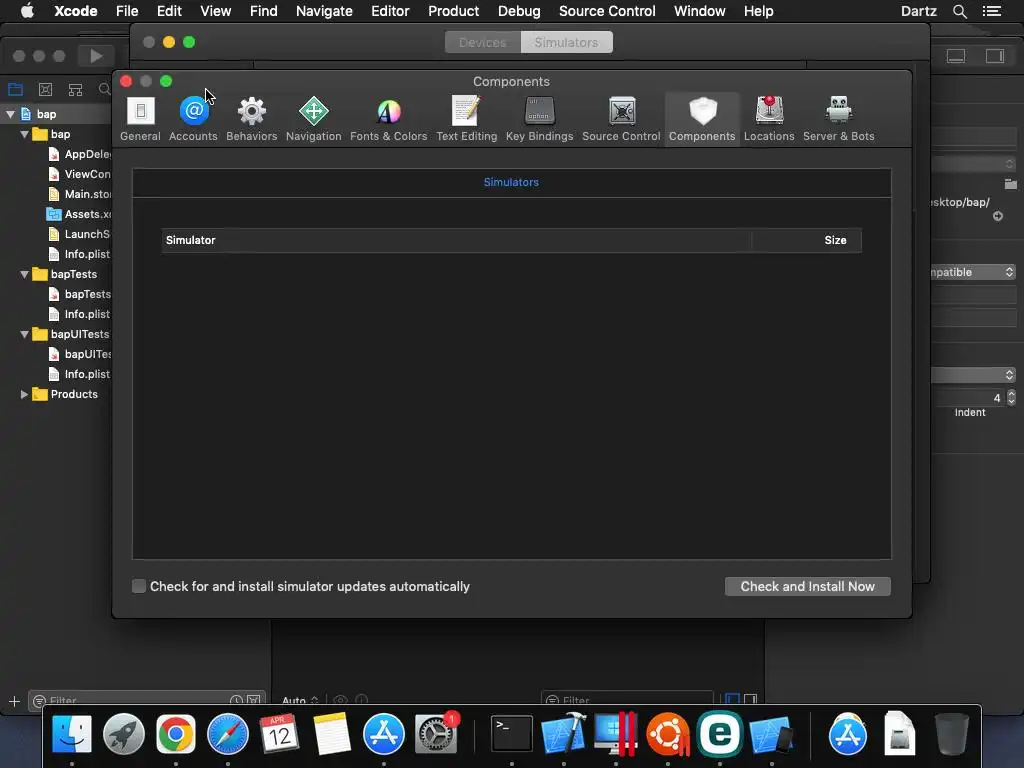Open Accounts preferences pane
Viewport: 1024px width, 768px height.
(193, 119)
